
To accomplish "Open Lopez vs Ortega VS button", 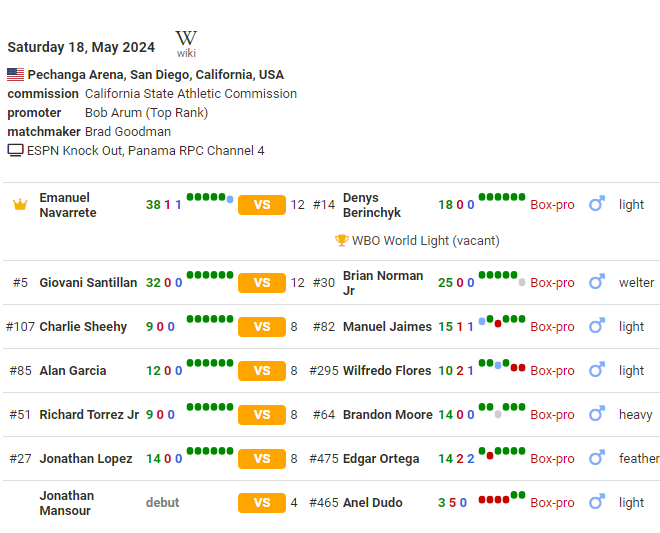I will point(262,459).
